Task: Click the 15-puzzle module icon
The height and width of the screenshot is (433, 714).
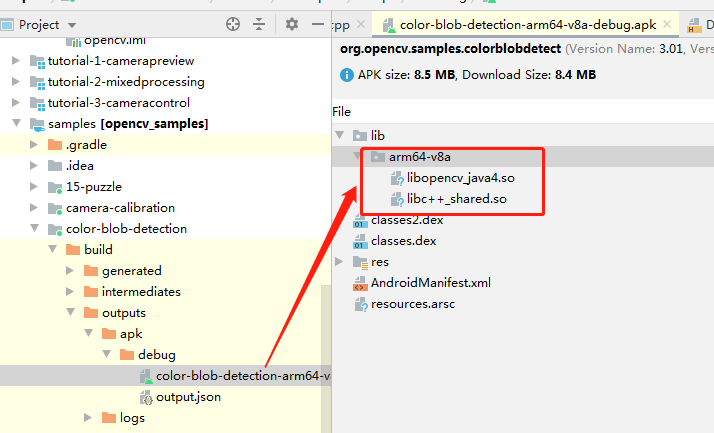Action: (x=55, y=187)
